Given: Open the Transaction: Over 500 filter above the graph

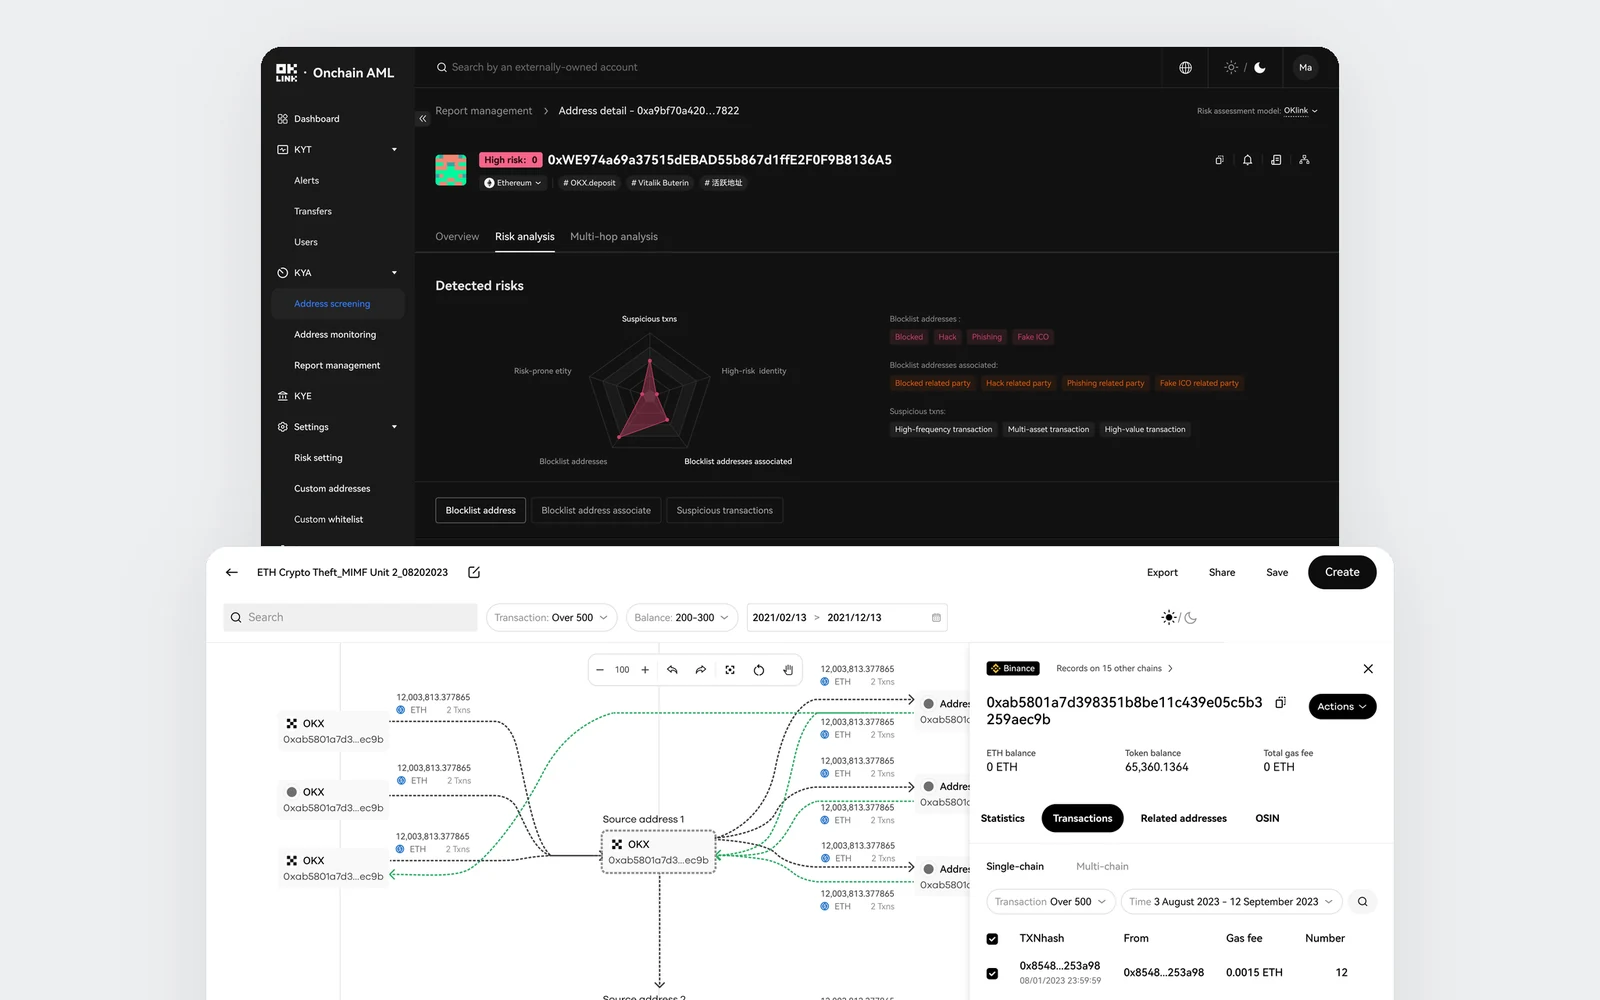Looking at the screenshot, I should click(x=551, y=618).
